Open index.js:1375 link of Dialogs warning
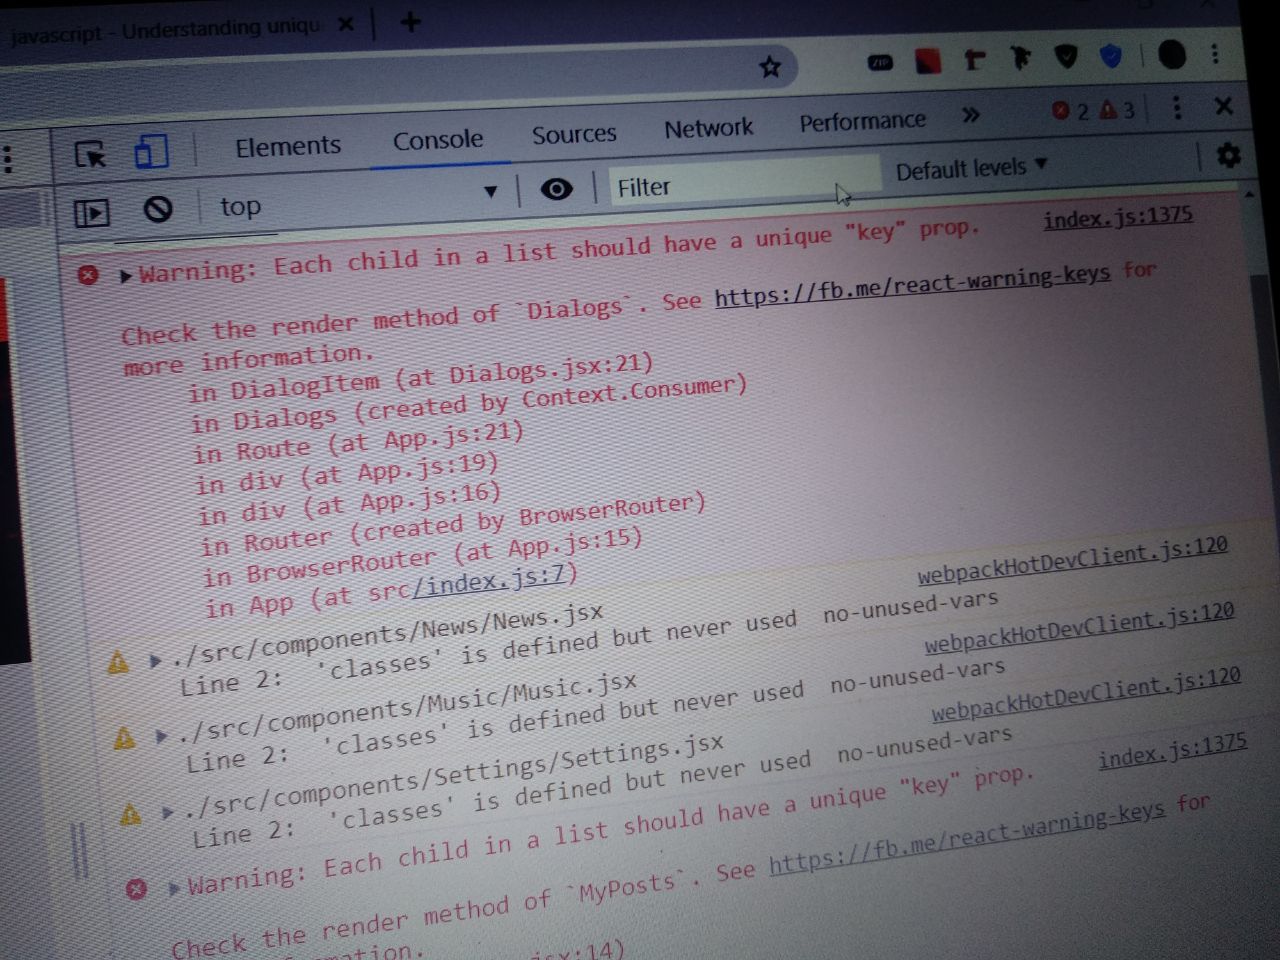Image resolution: width=1280 pixels, height=960 pixels. tap(1118, 217)
